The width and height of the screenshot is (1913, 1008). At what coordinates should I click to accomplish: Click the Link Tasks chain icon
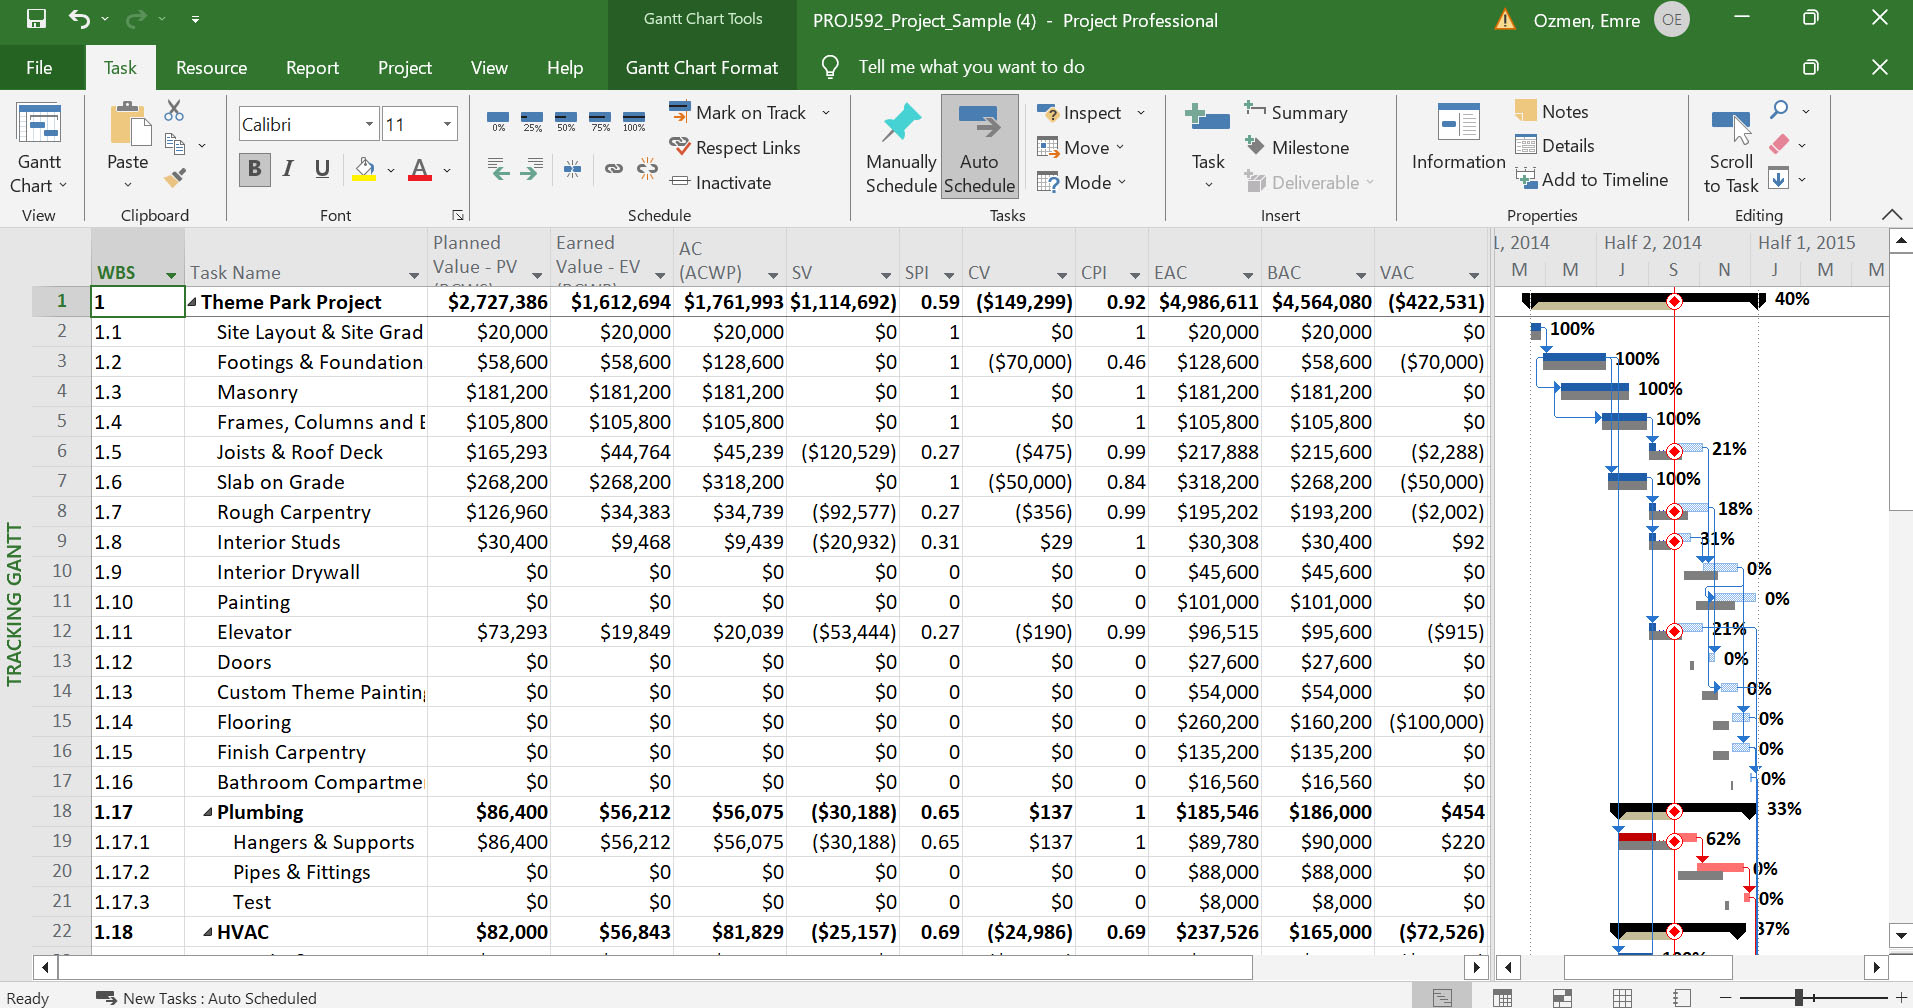click(614, 169)
